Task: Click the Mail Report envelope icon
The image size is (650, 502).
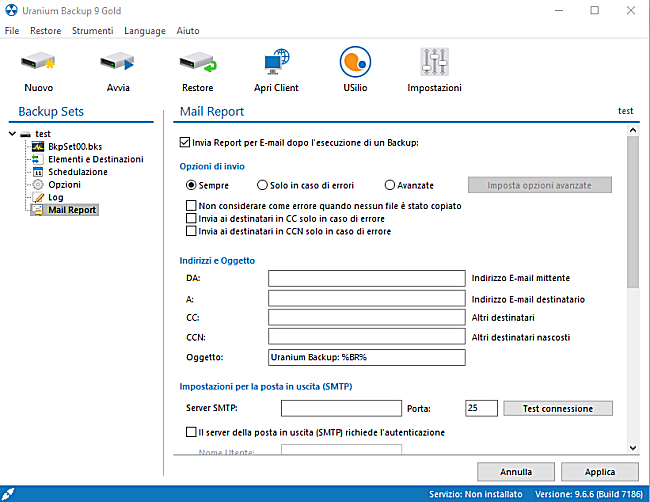Action: (38, 210)
